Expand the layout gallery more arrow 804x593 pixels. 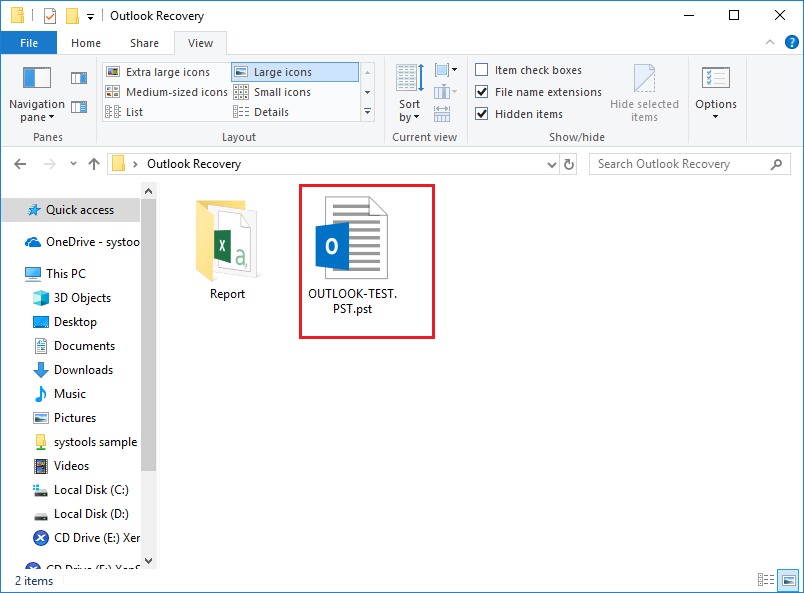368,111
